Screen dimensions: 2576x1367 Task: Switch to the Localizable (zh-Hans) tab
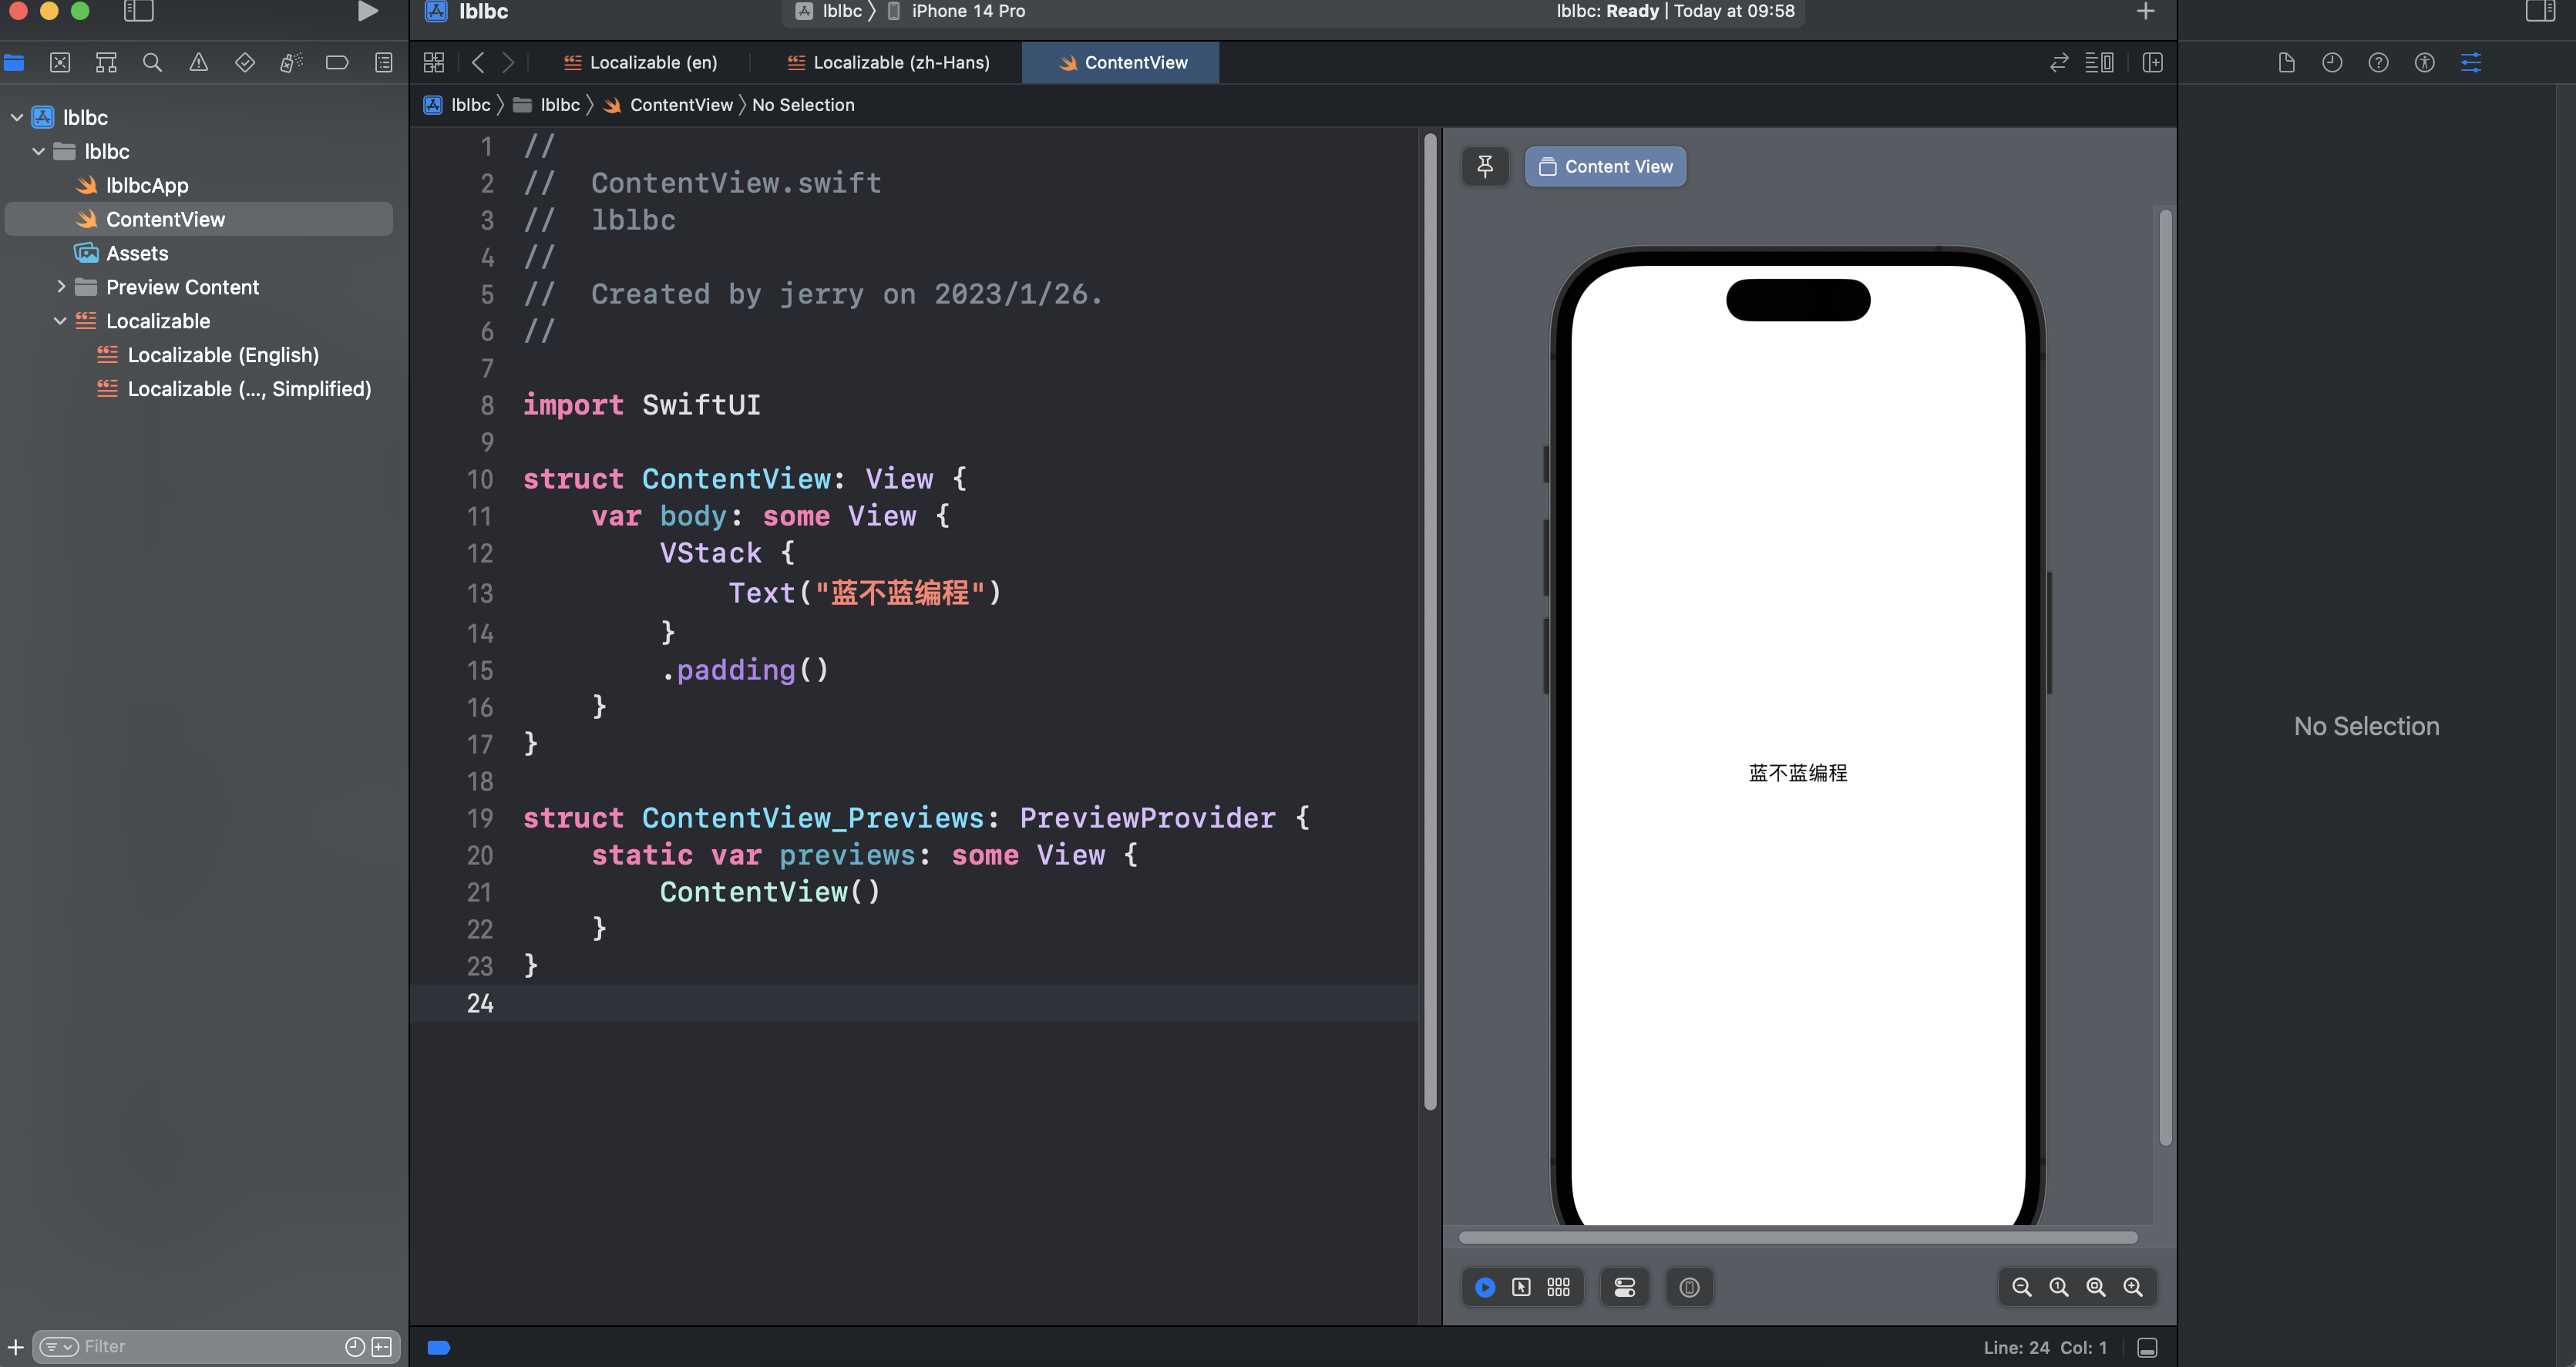[886, 62]
